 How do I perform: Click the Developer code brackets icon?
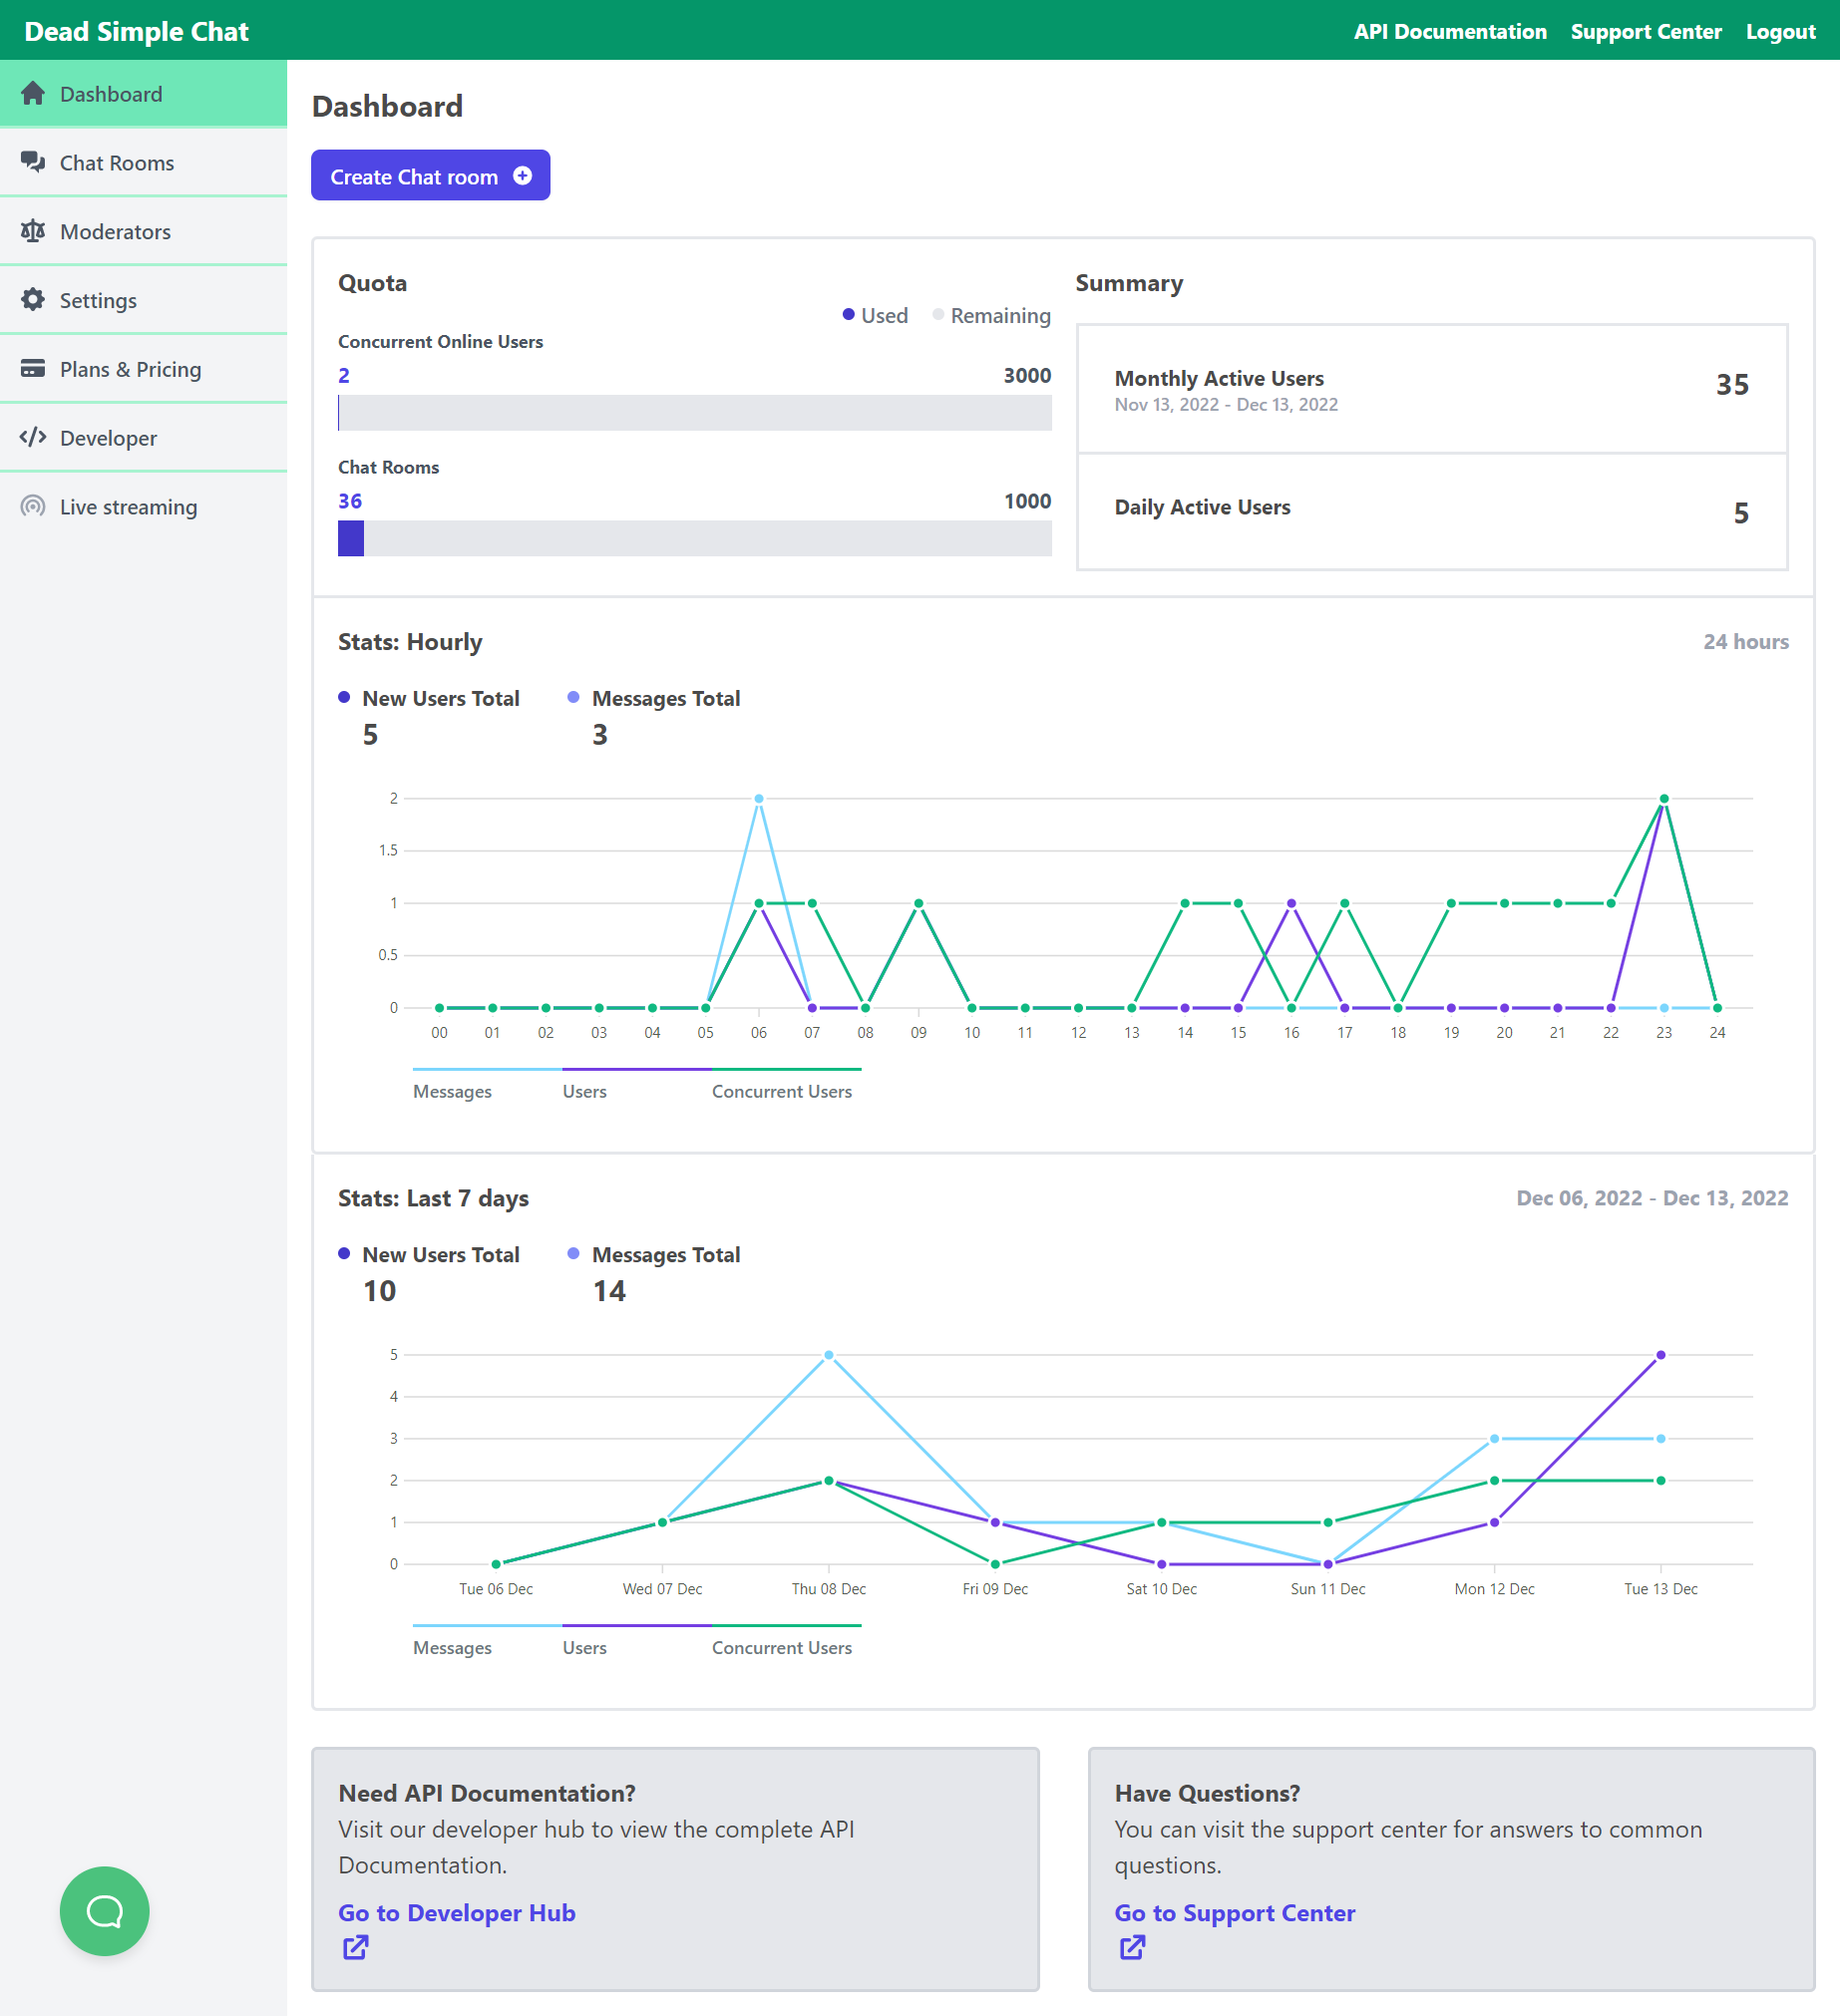coord(33,437)
